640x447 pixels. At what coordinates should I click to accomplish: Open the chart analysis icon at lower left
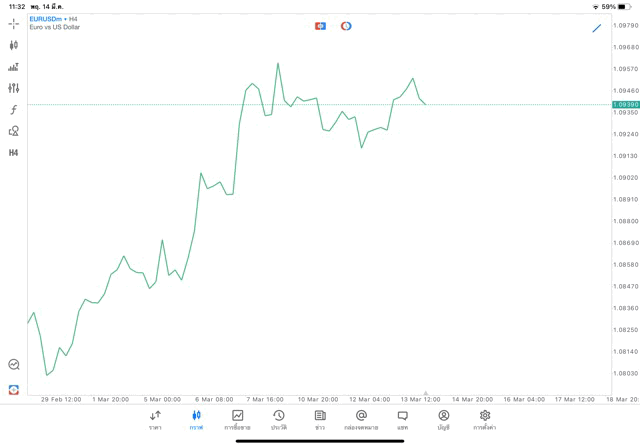pyautogui.click(x=13, y=365)
